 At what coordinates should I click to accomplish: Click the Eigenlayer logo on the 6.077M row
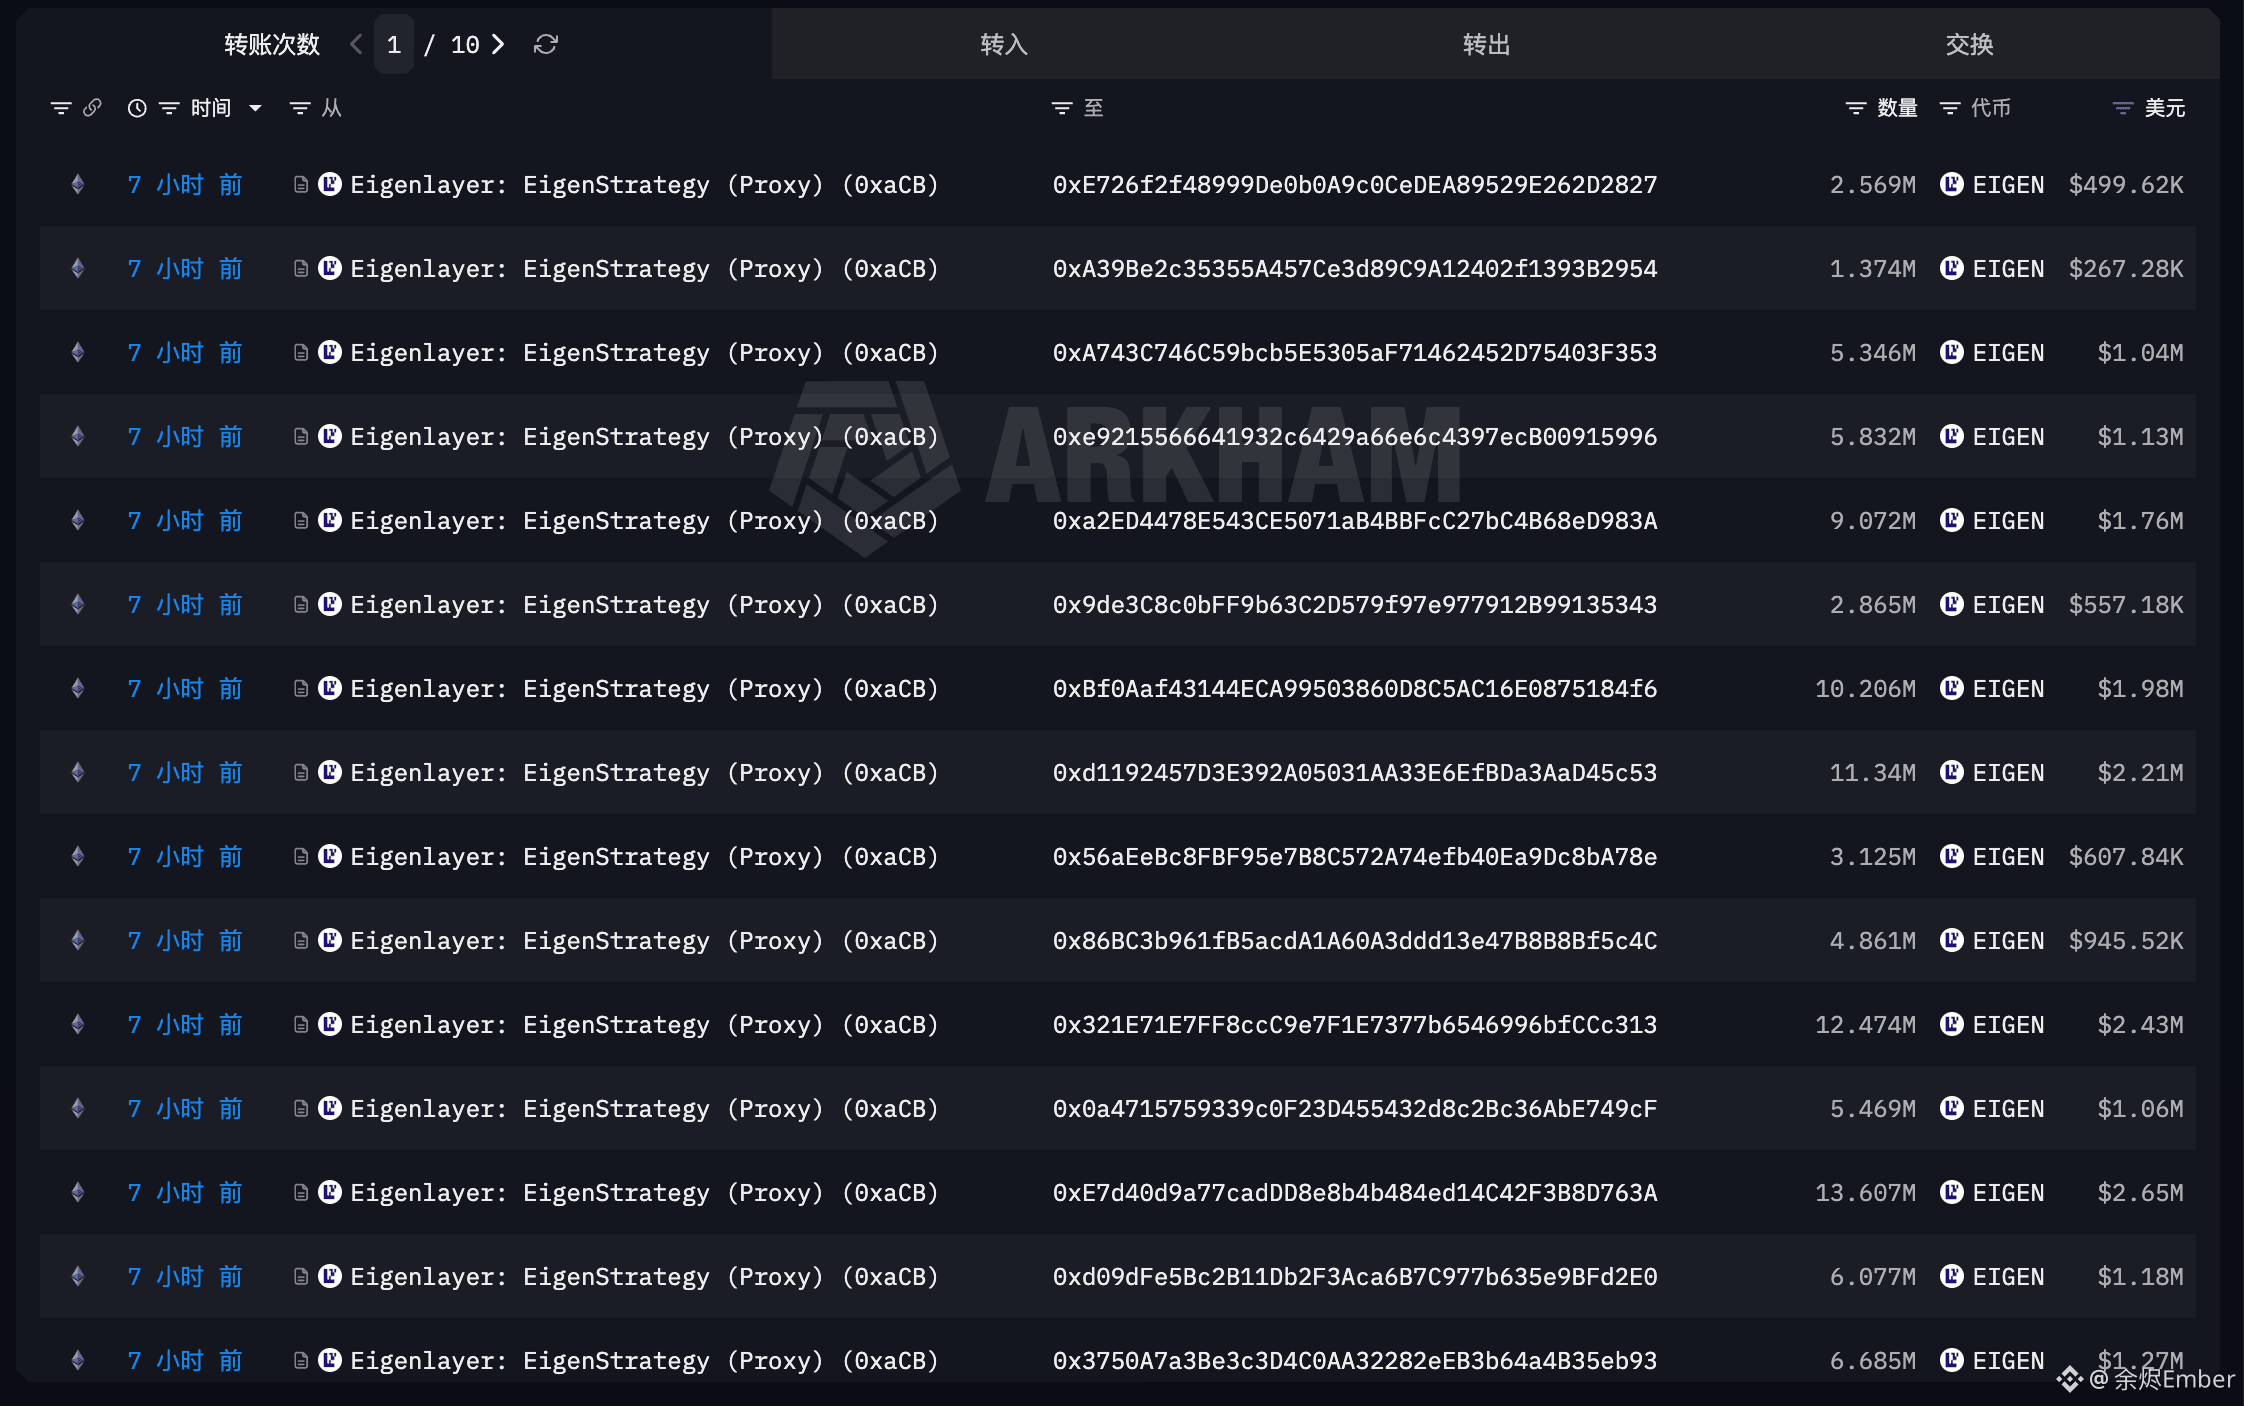coord(330,1276)
